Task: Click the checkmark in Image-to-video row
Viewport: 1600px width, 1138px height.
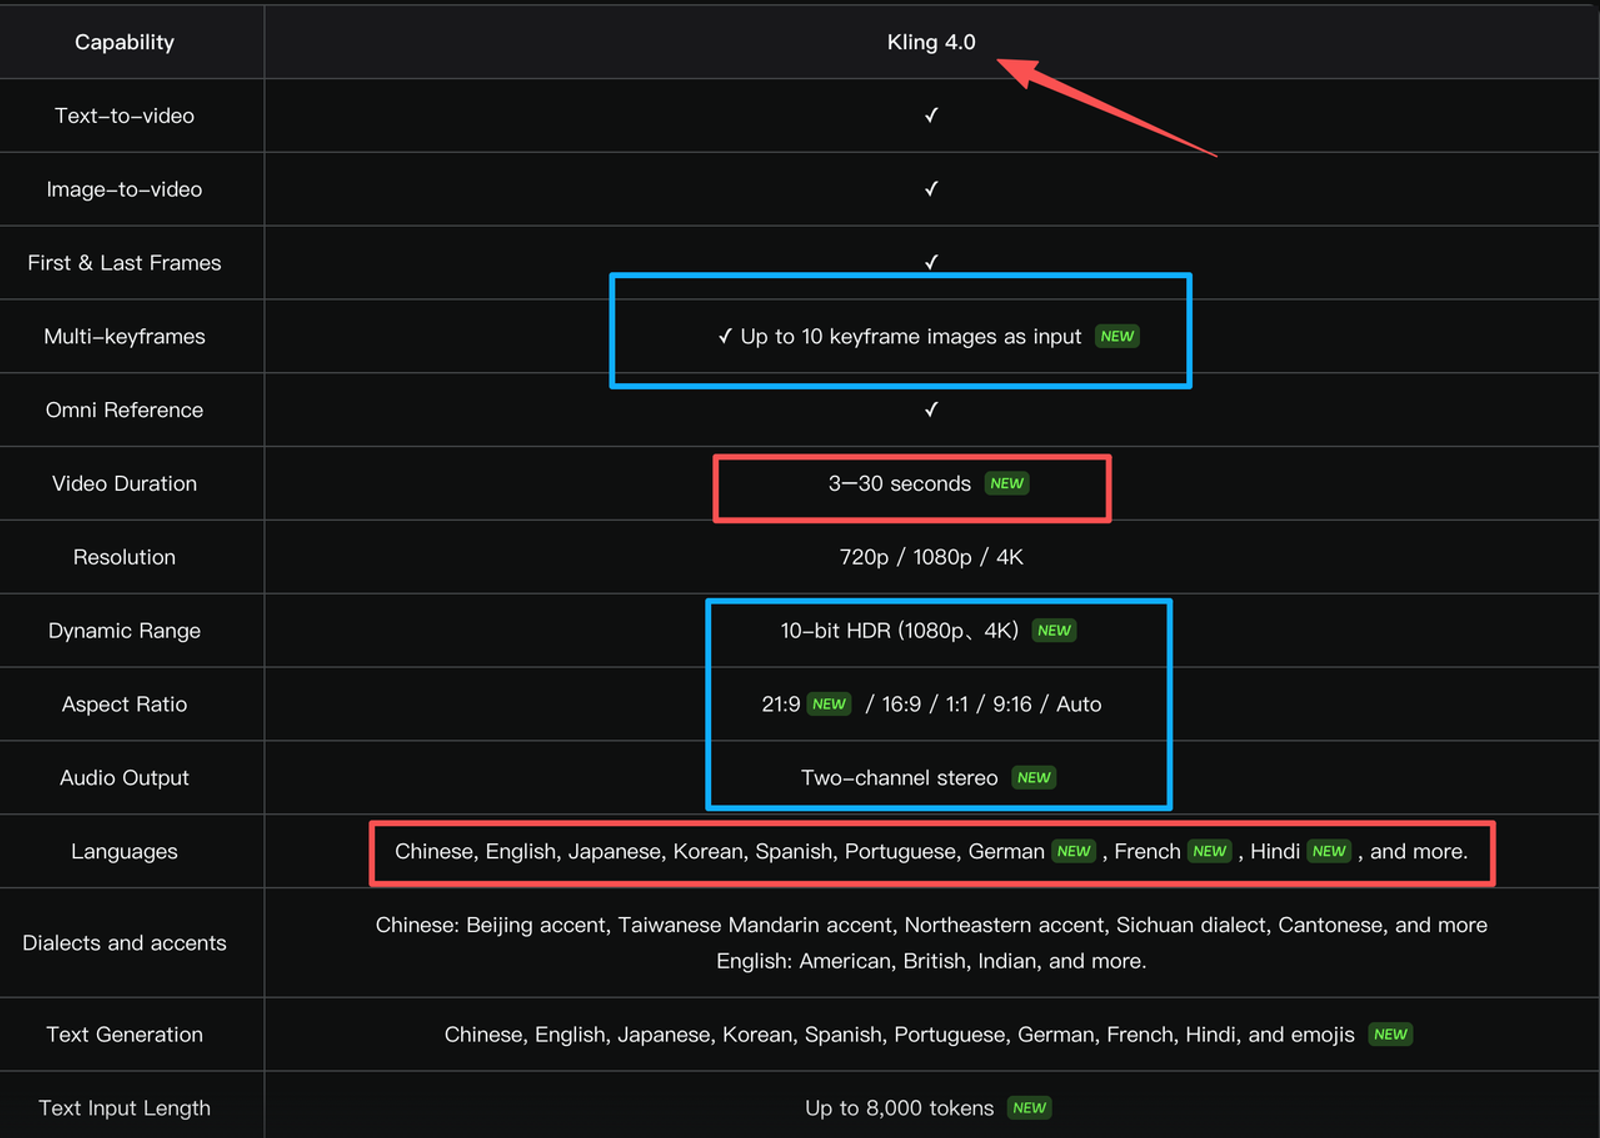Action: 931,189
